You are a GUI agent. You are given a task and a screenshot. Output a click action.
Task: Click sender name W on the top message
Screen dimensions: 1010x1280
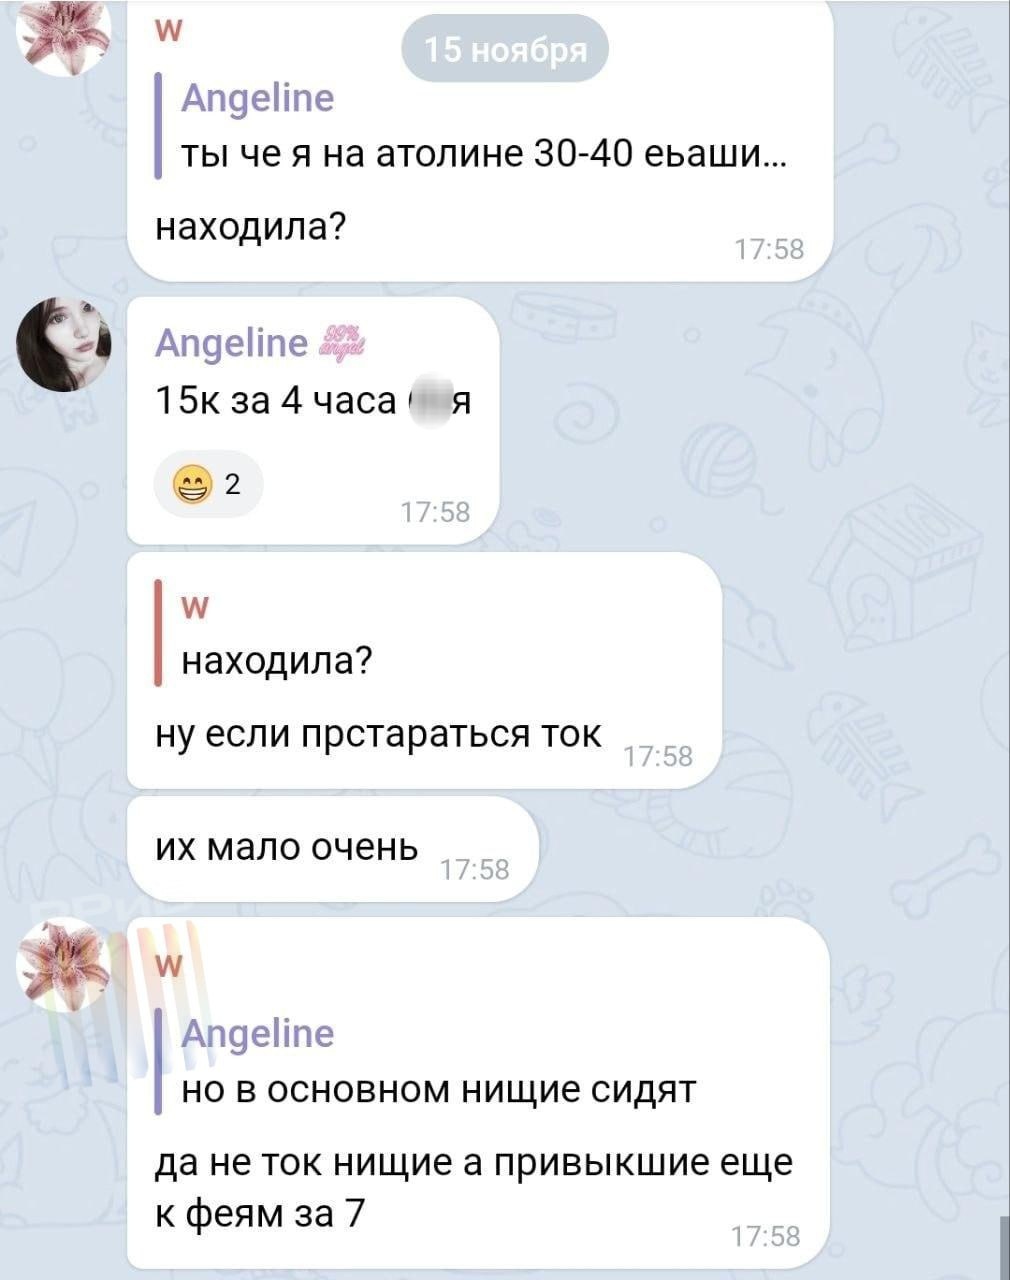point(170,32)
